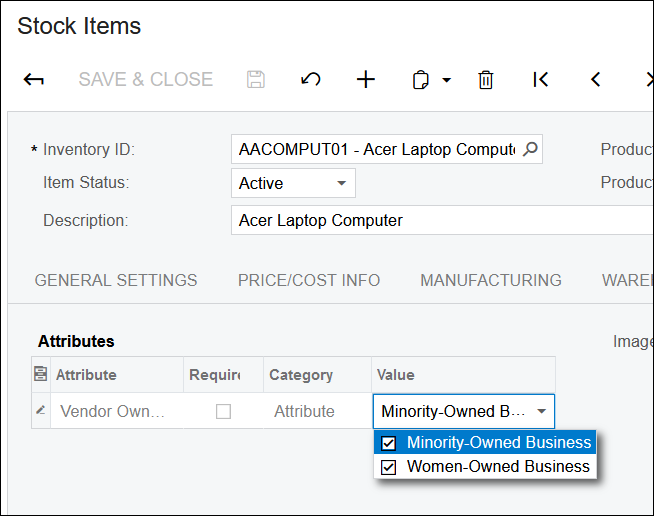654x516 pixels.
Task: Uncheck Women-Owned Business checkbox
Action: point(389,467)
